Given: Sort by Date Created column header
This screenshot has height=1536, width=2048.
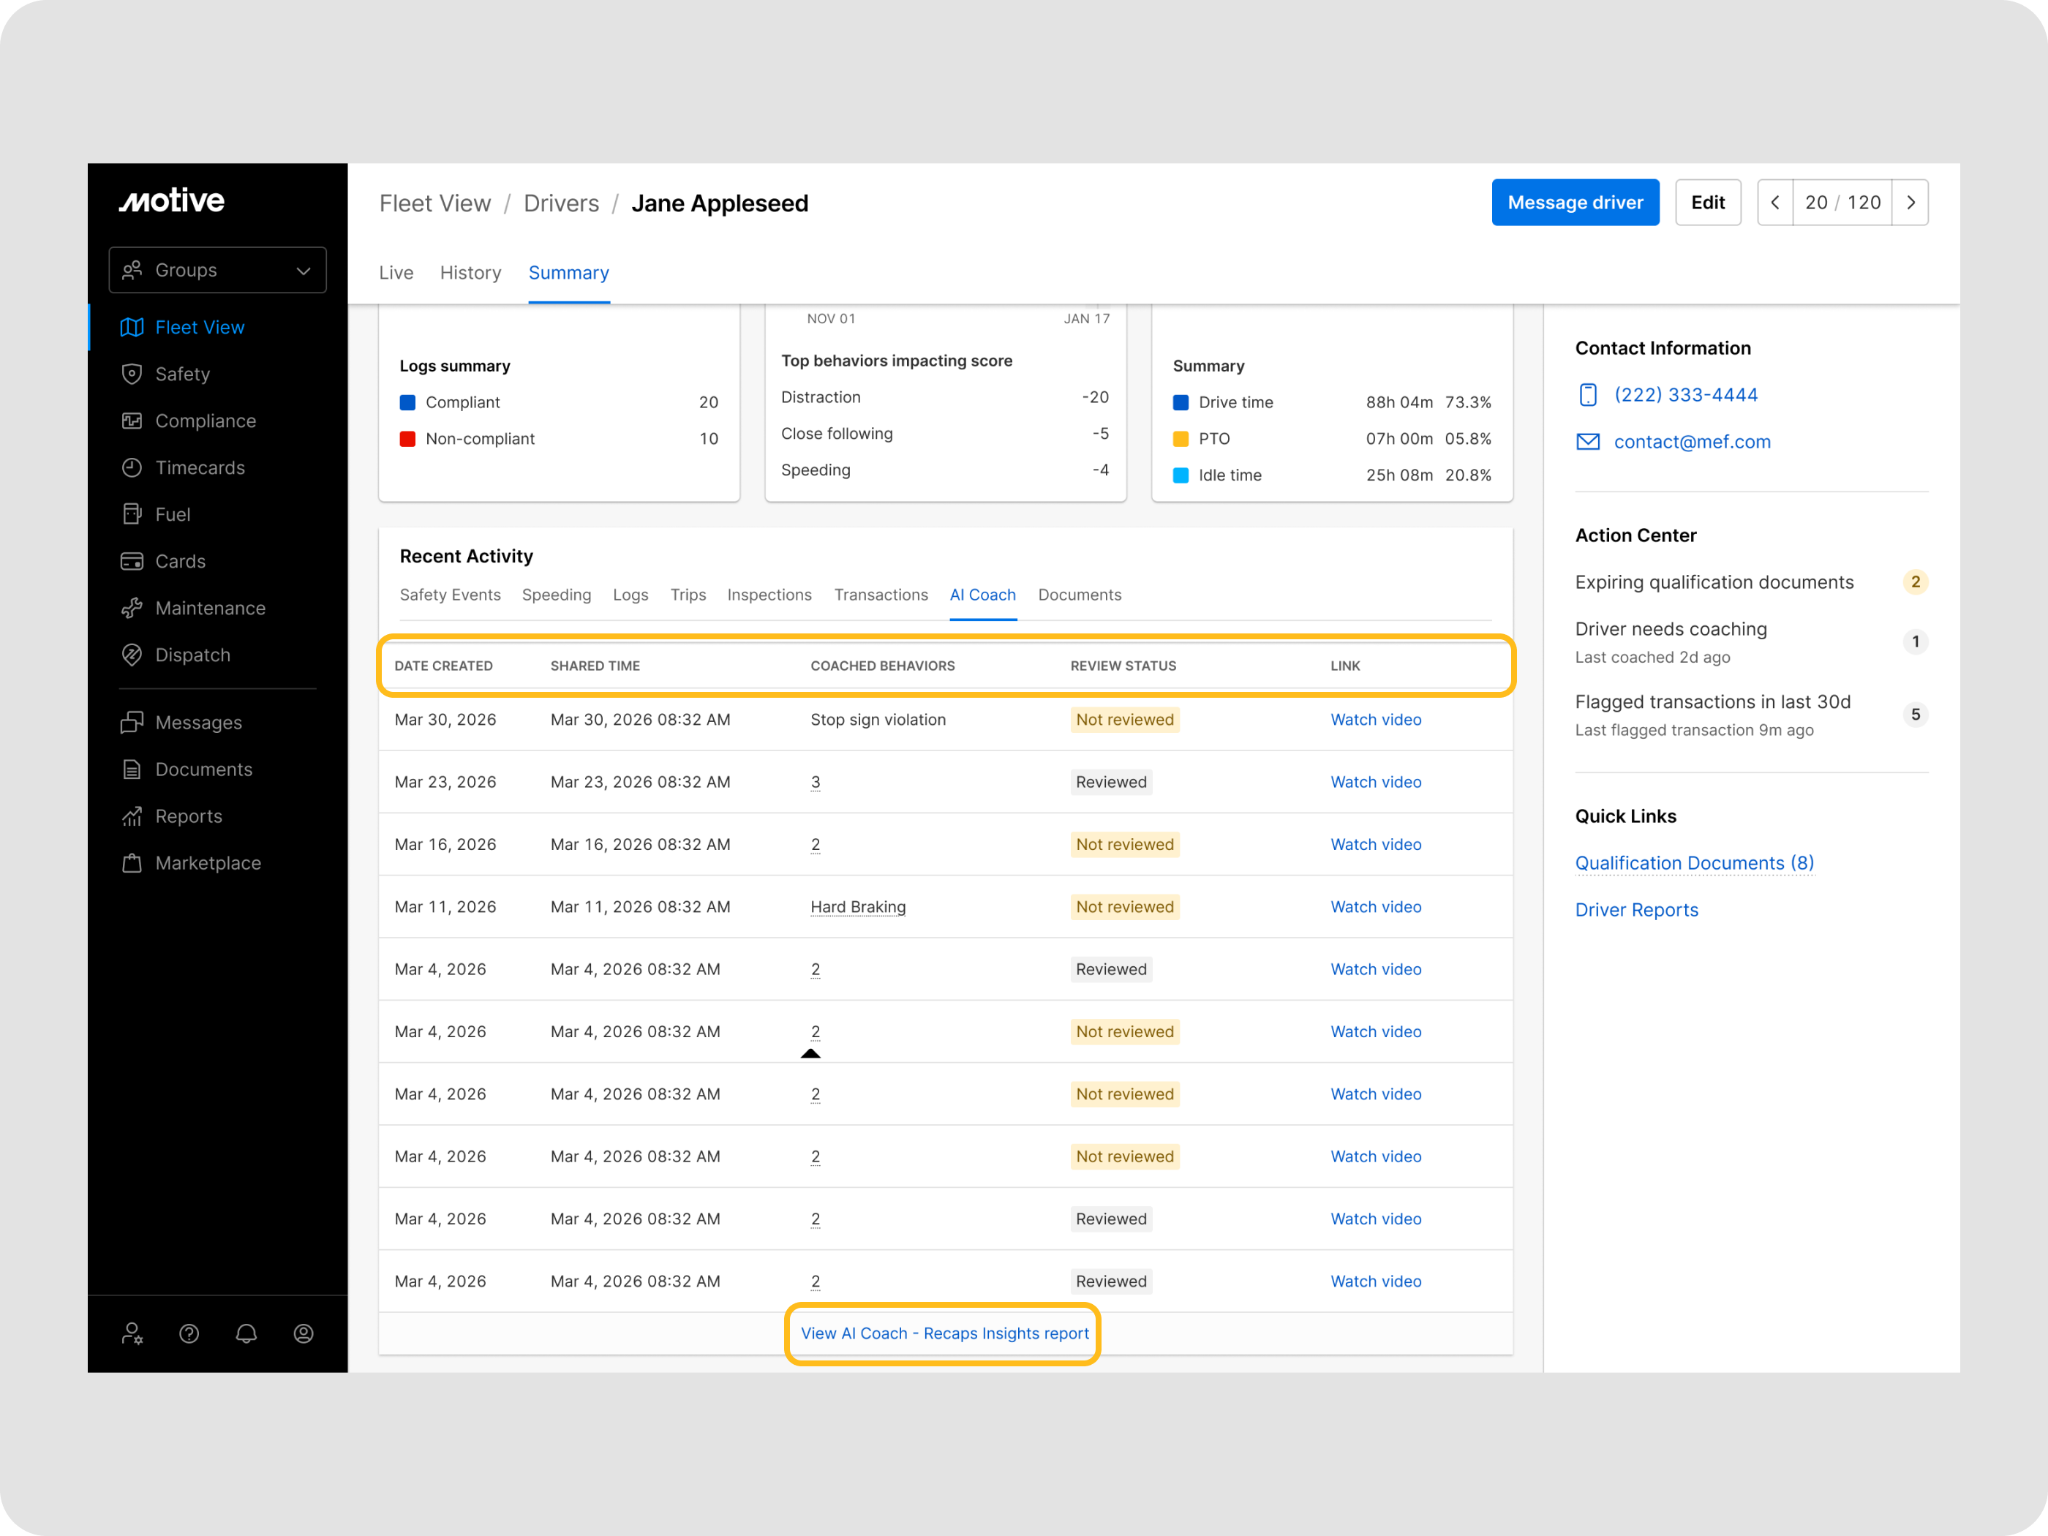Looking at the screenshot, I should [x=444, y=666].
